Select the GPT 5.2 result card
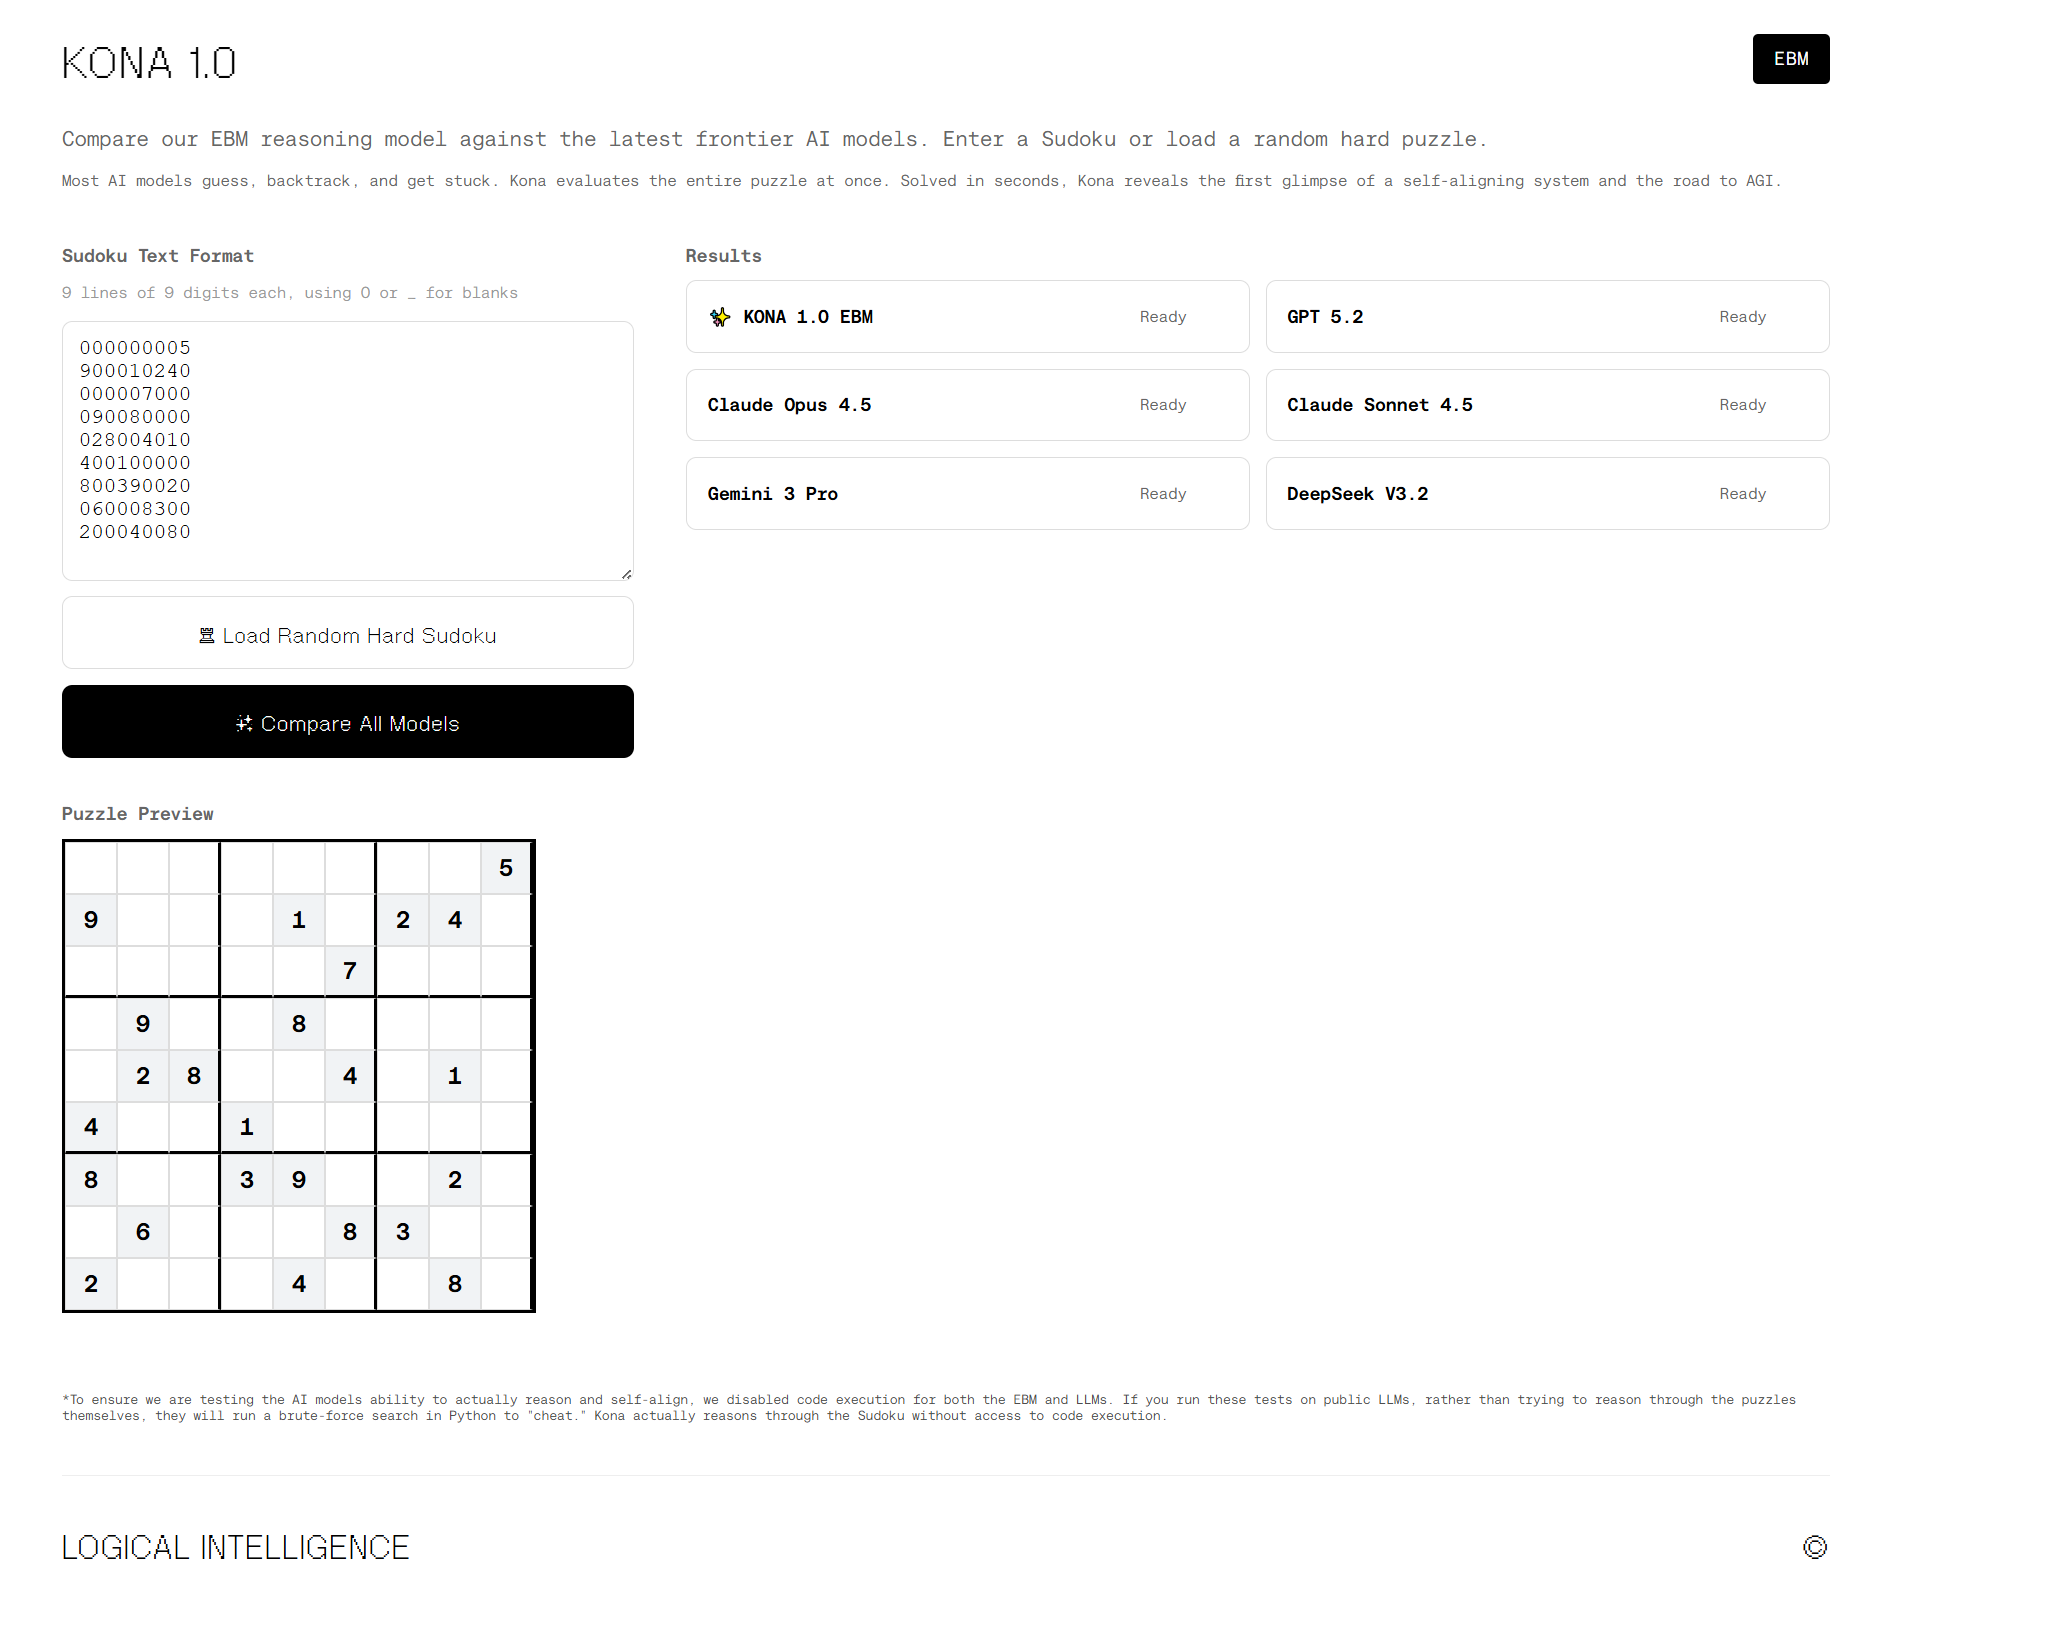This screenshot has height=1625, width=2069. pyautogui.click(x=1546, y=317)
